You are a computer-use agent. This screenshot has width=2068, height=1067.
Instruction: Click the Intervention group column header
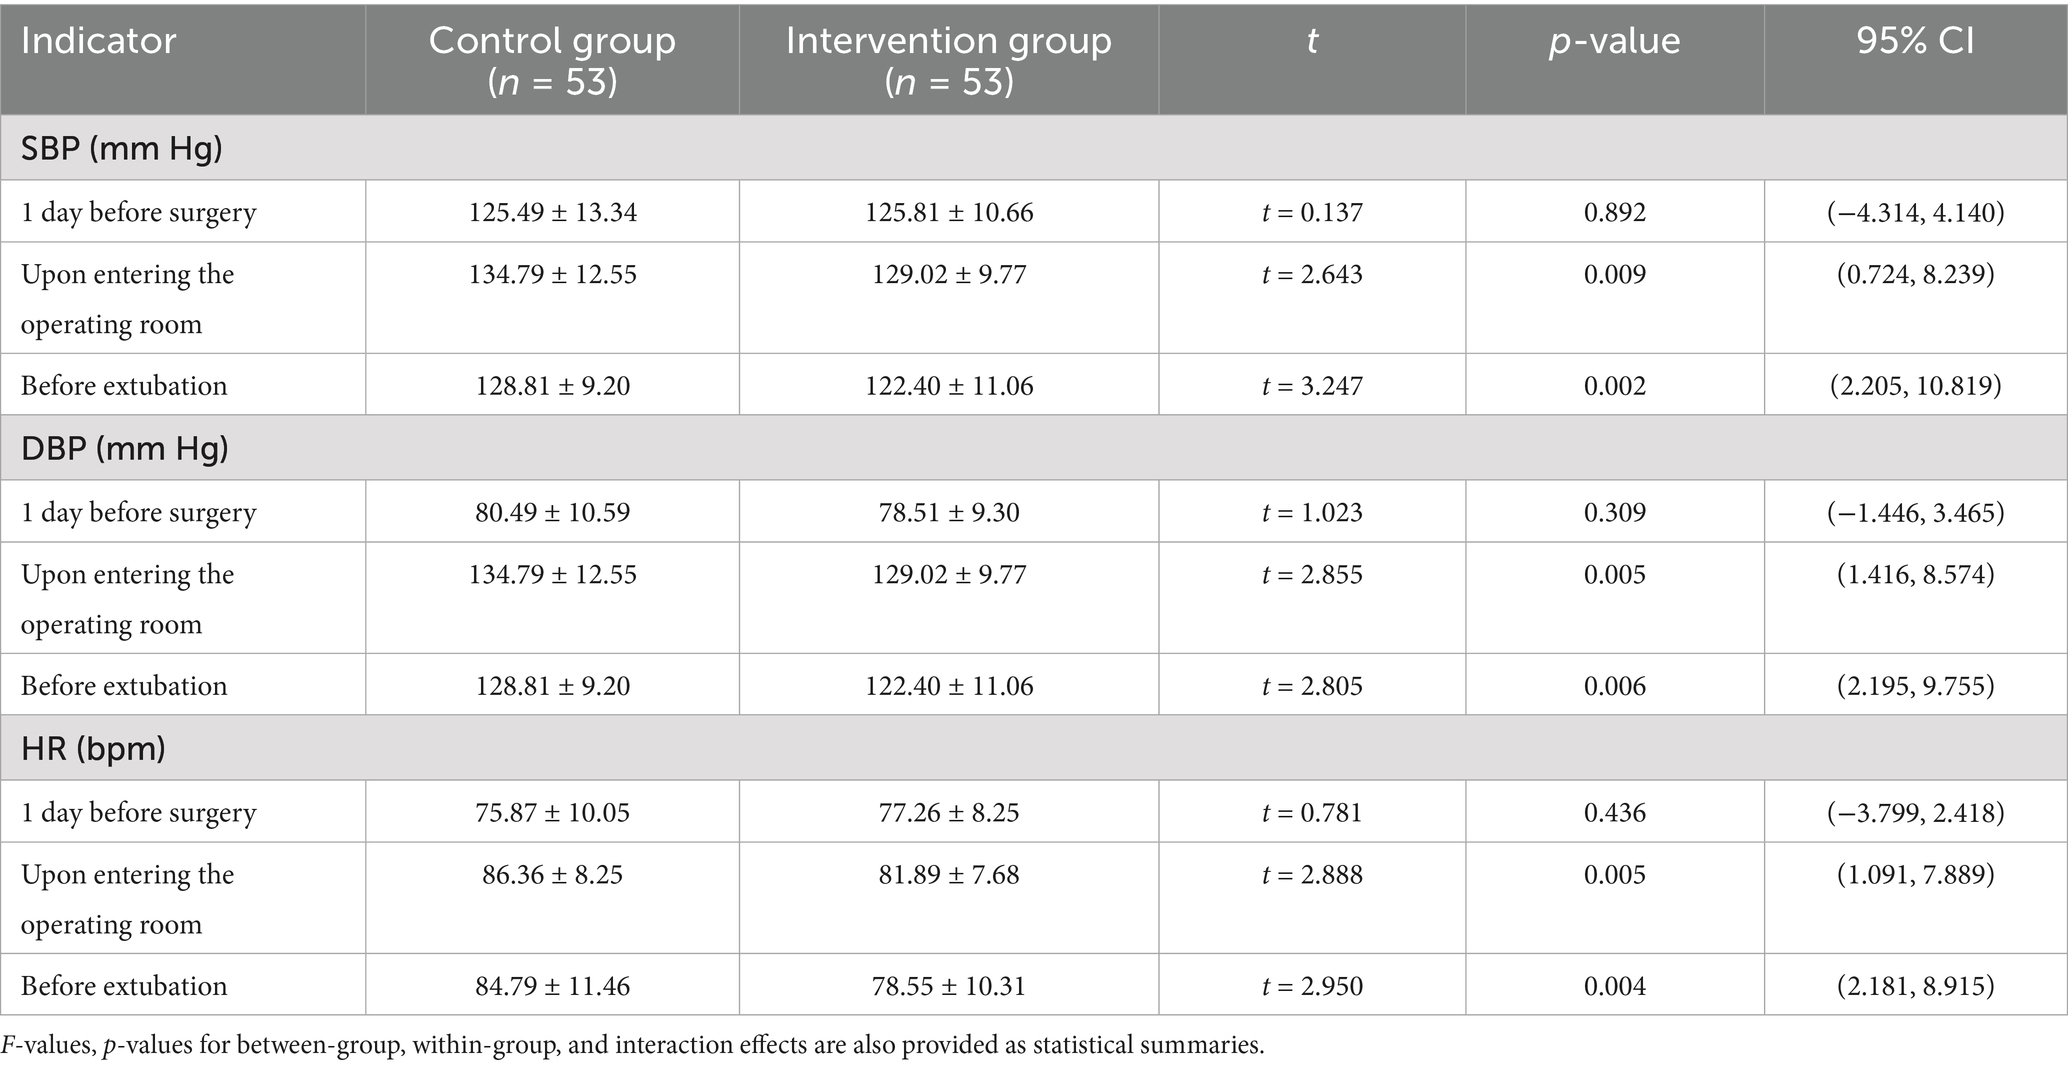pos(948,60)
